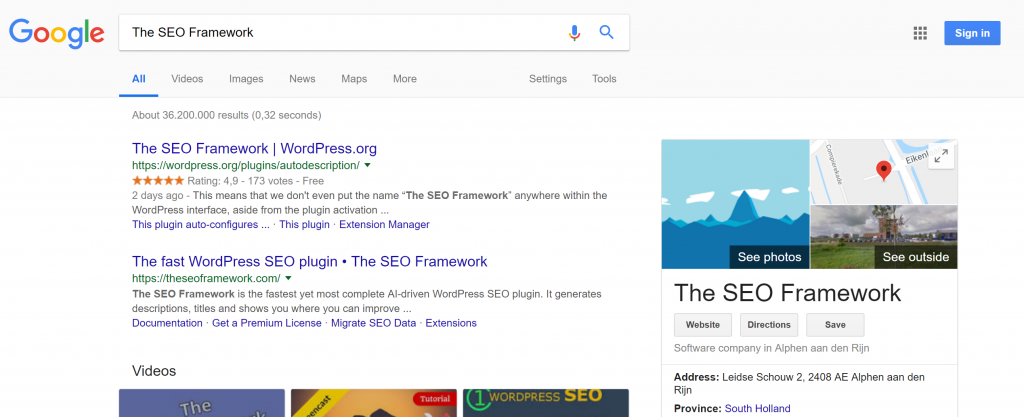Viewport: 1024px width, 417px height.
Task: Switch to the Maps tab
Action: [x=354, y=79]
